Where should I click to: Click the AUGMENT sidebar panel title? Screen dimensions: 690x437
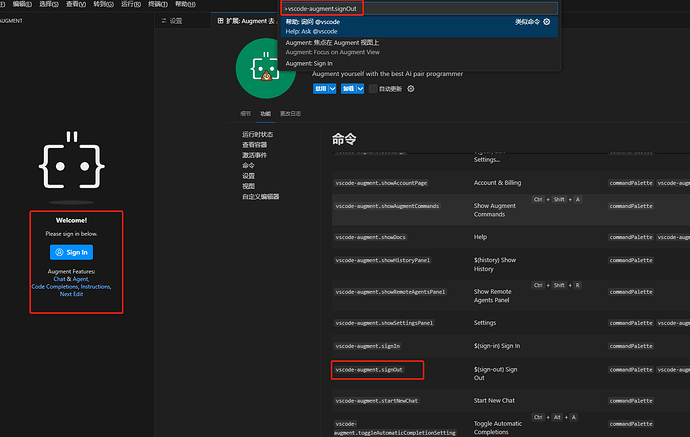point(11,21)
